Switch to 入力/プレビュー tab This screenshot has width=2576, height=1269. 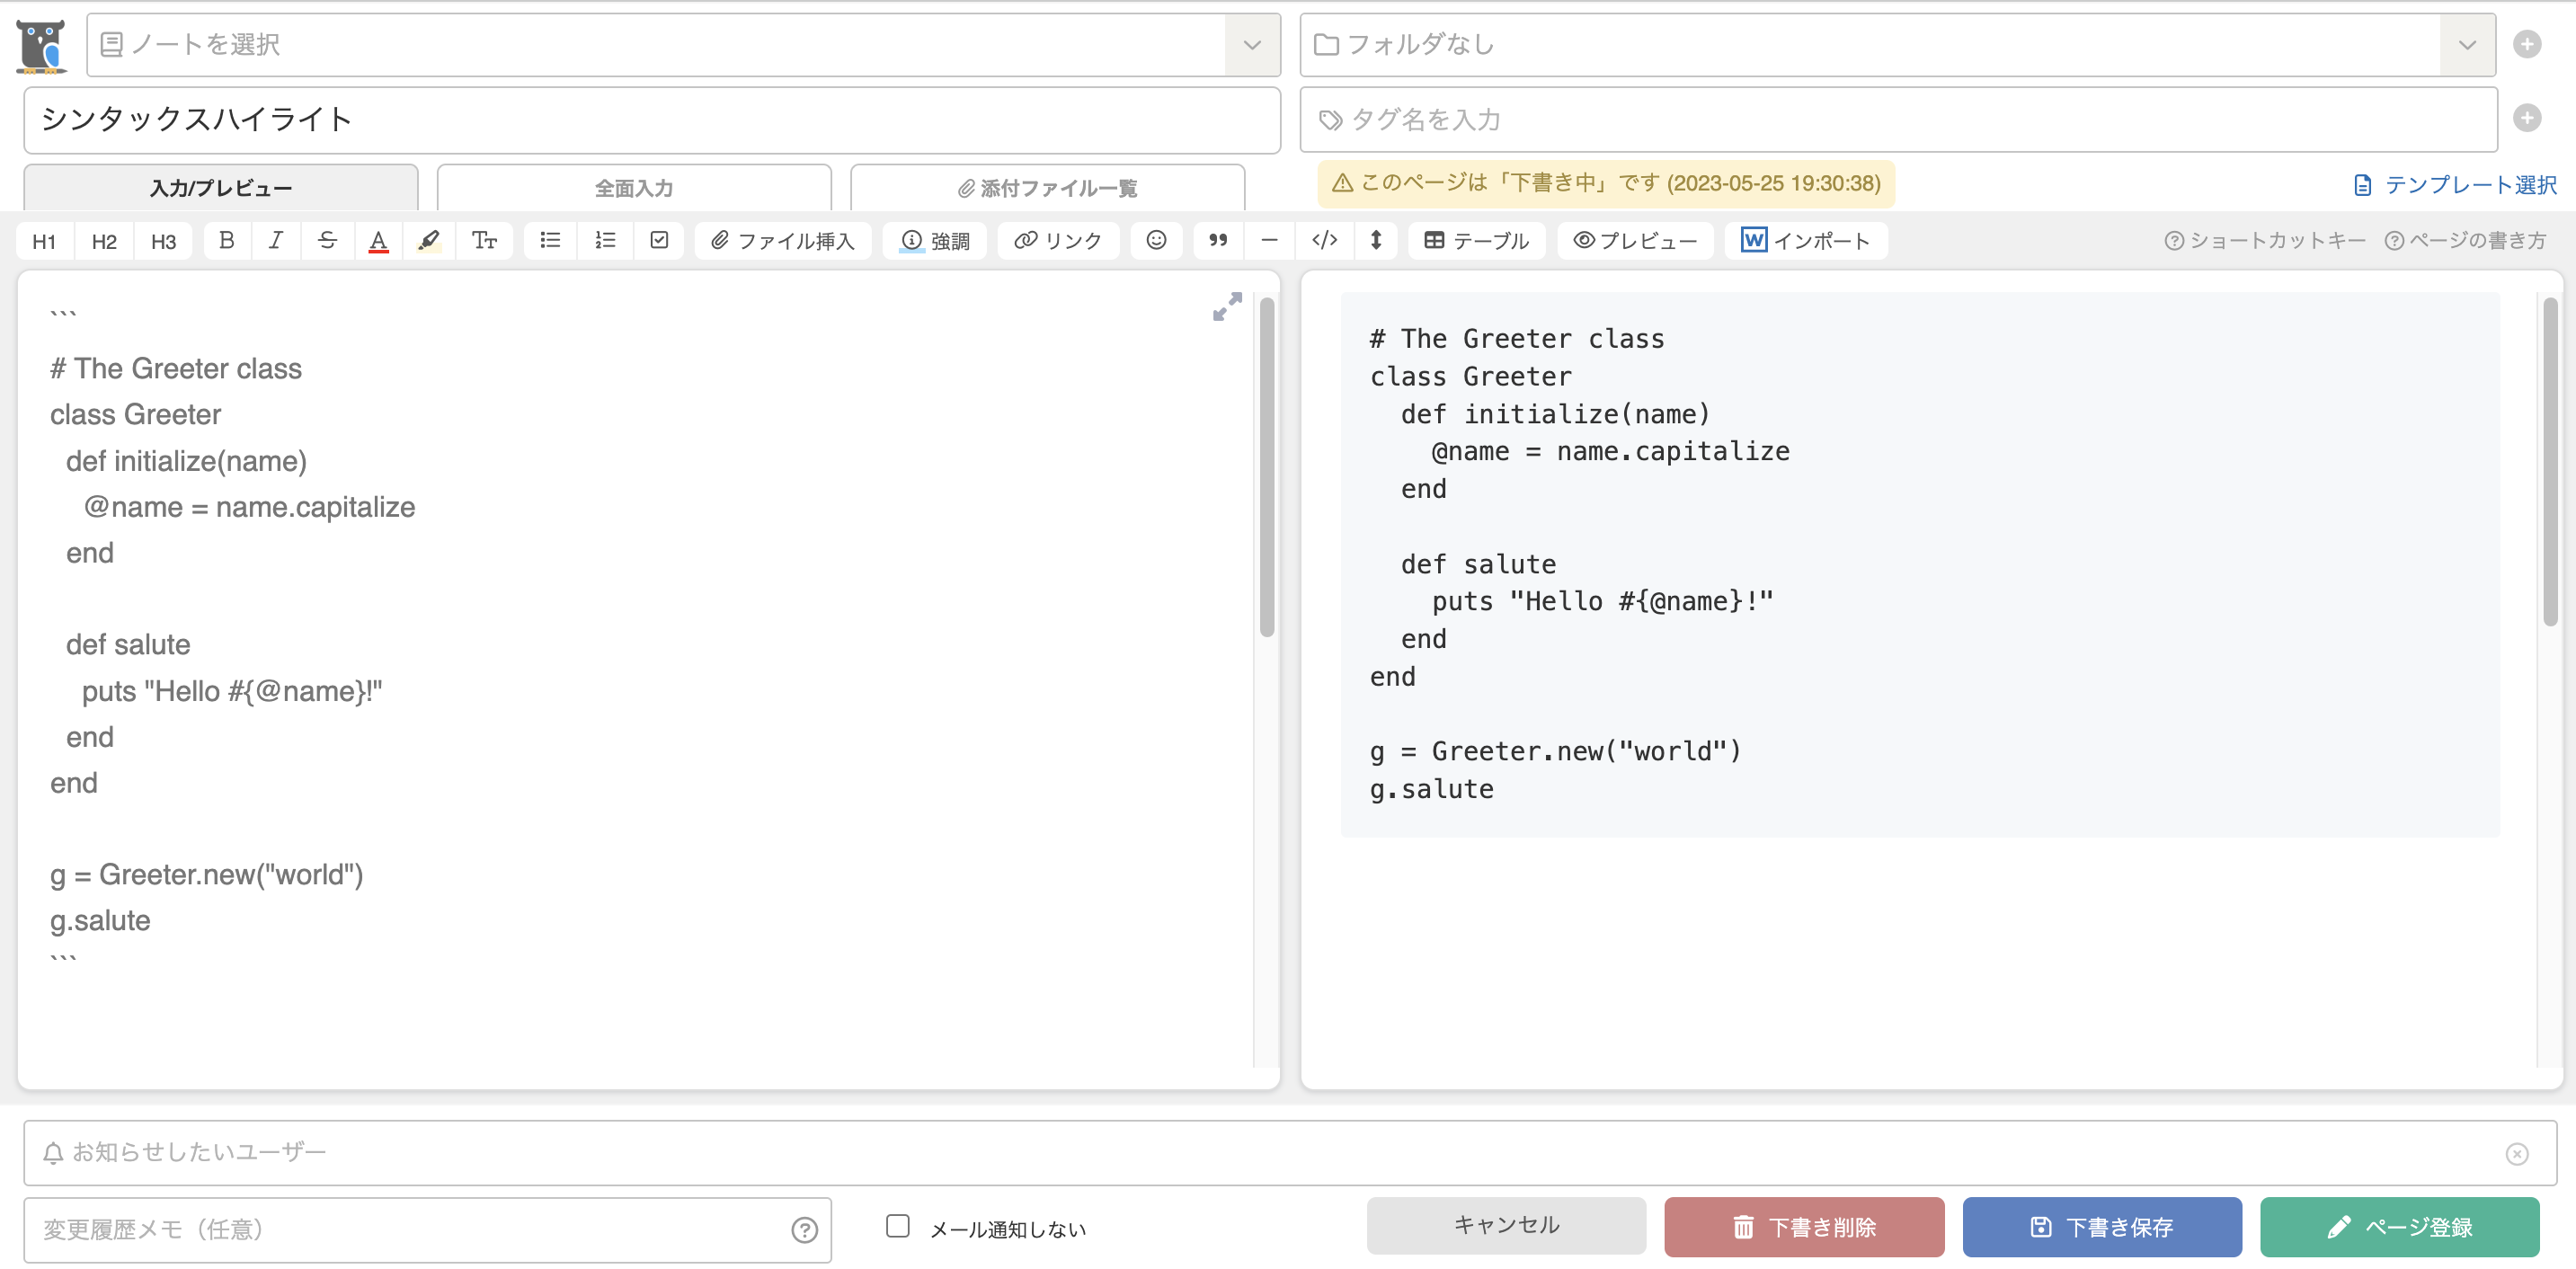pos(221,188)
